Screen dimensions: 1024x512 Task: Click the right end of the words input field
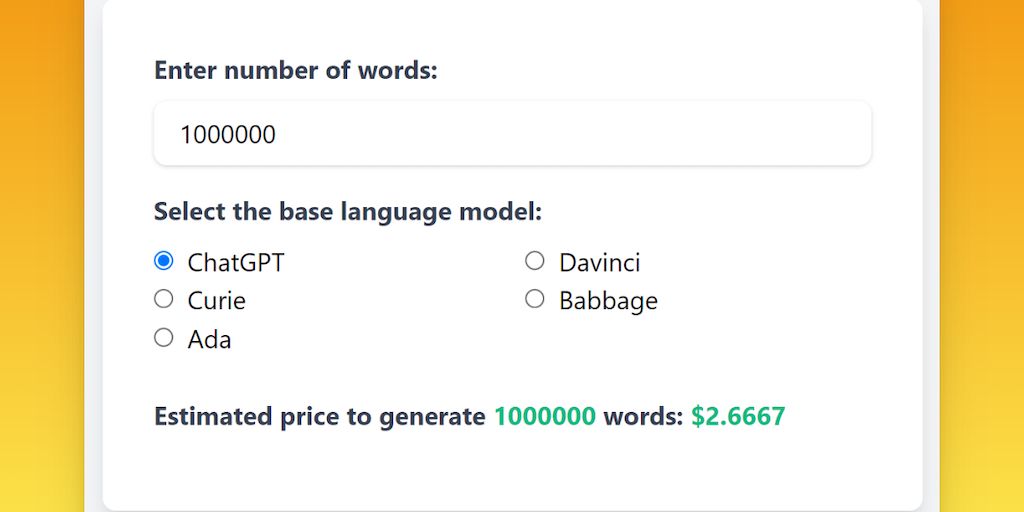[850, 134]
